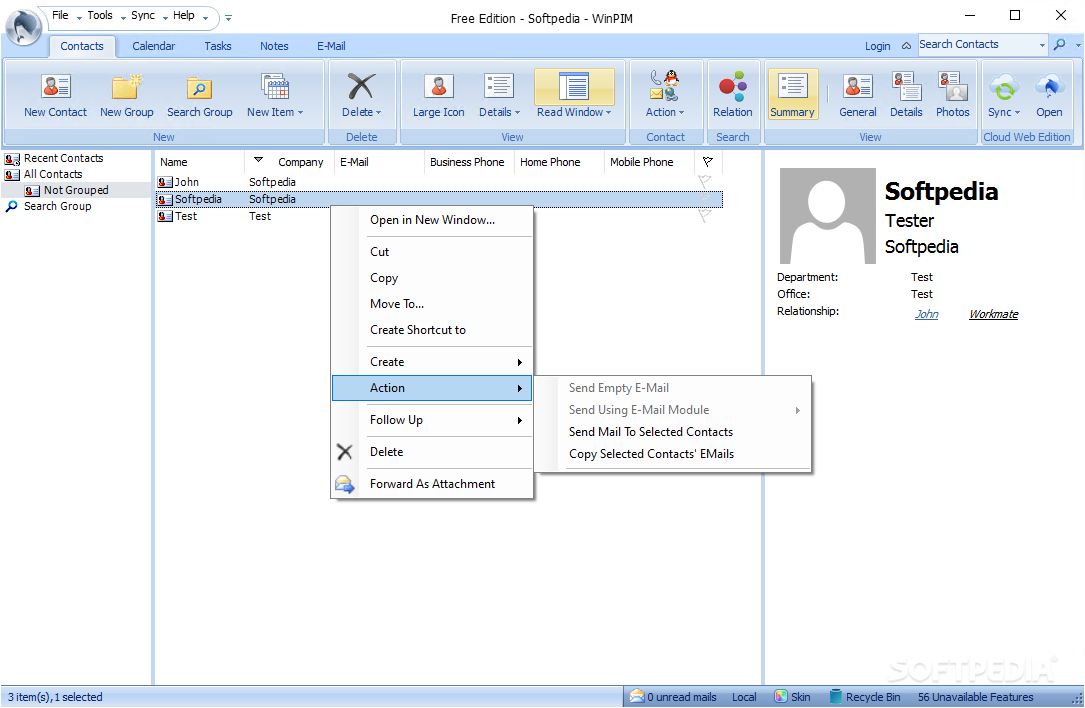Open the Notes tab
Screen dimensions: 1085x708
tap(274, 46)
